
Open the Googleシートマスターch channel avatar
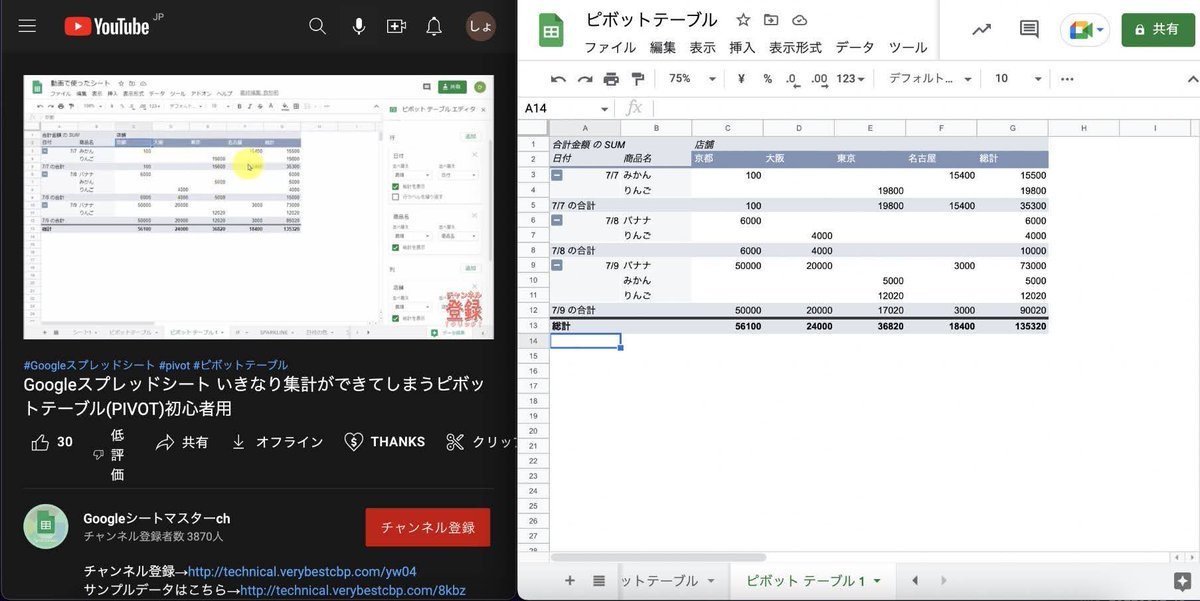(46, 527)
